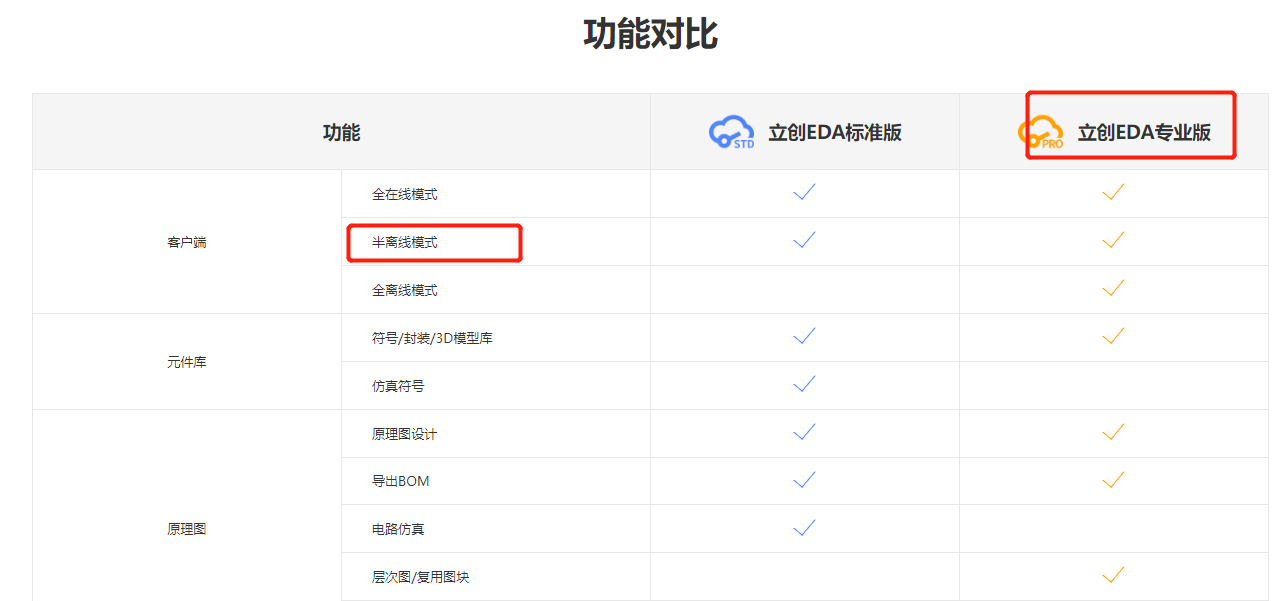1282x601 pixels.
Task: Click blue checkmark in 电路仿真 row
Action: tap(804, 527)
